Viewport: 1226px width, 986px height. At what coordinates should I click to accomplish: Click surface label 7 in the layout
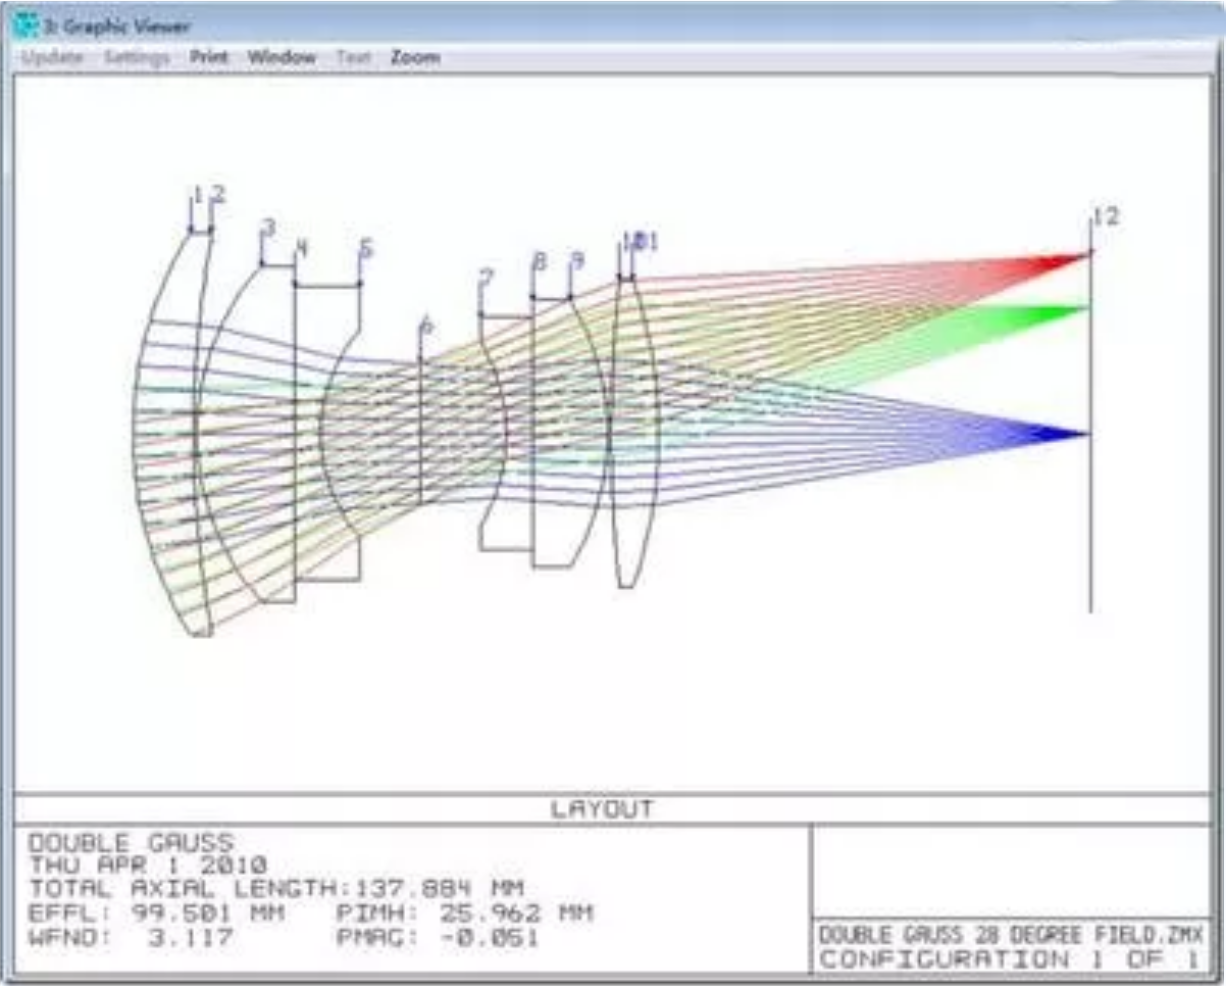point(486,279)
